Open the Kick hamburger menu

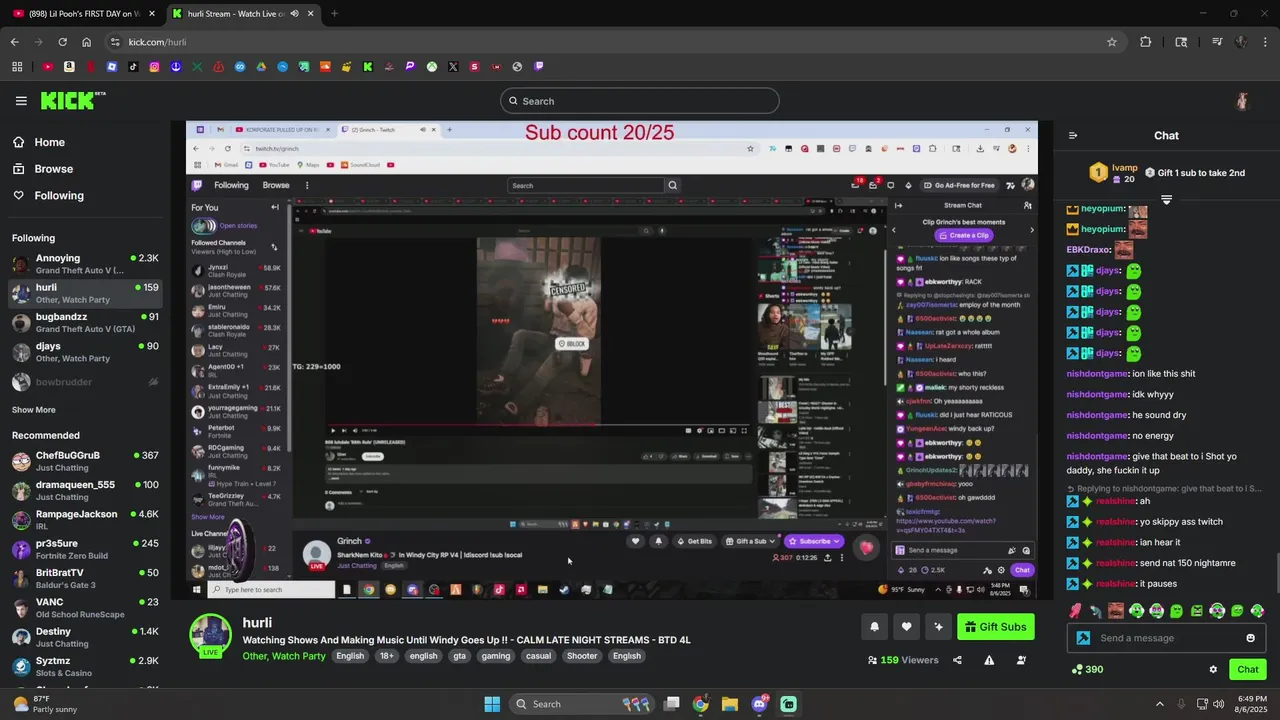tap(21, 101)
